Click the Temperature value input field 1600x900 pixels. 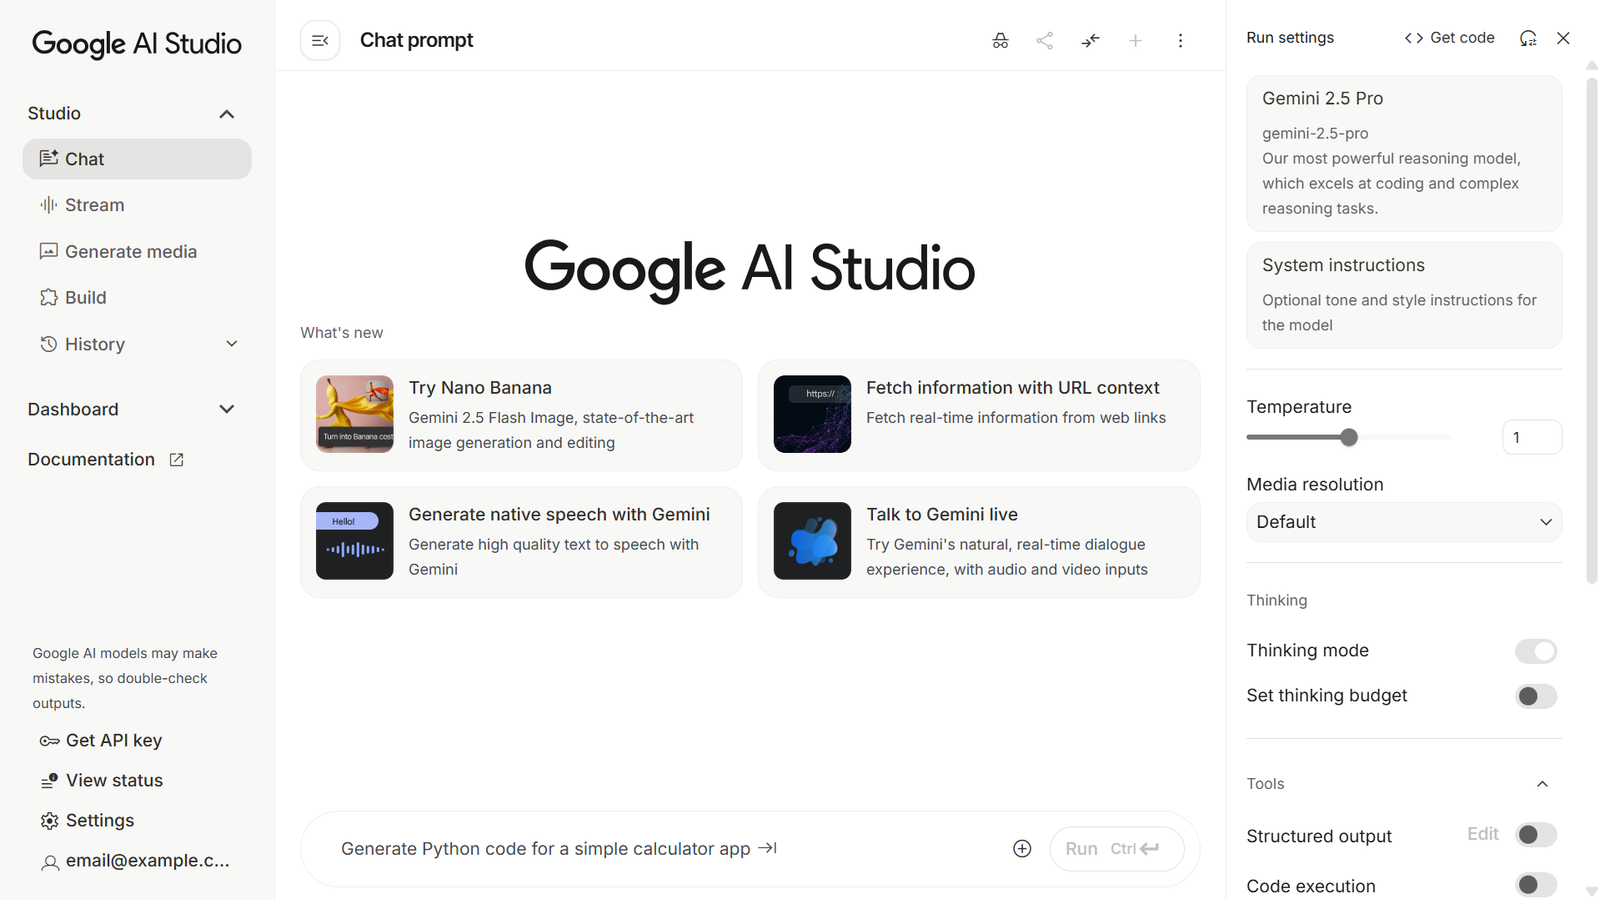tap(1532, 437)
